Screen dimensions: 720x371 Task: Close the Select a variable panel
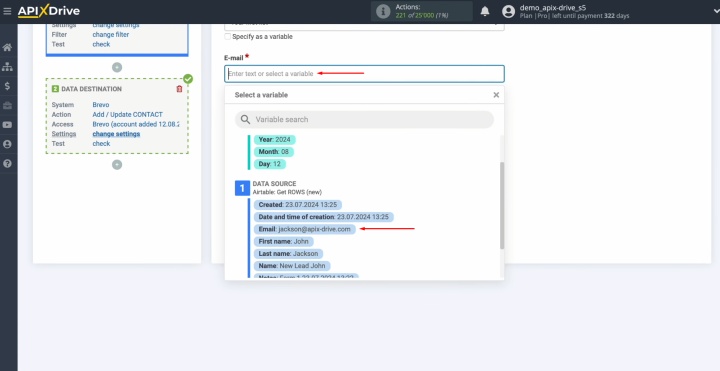point(496,95)
